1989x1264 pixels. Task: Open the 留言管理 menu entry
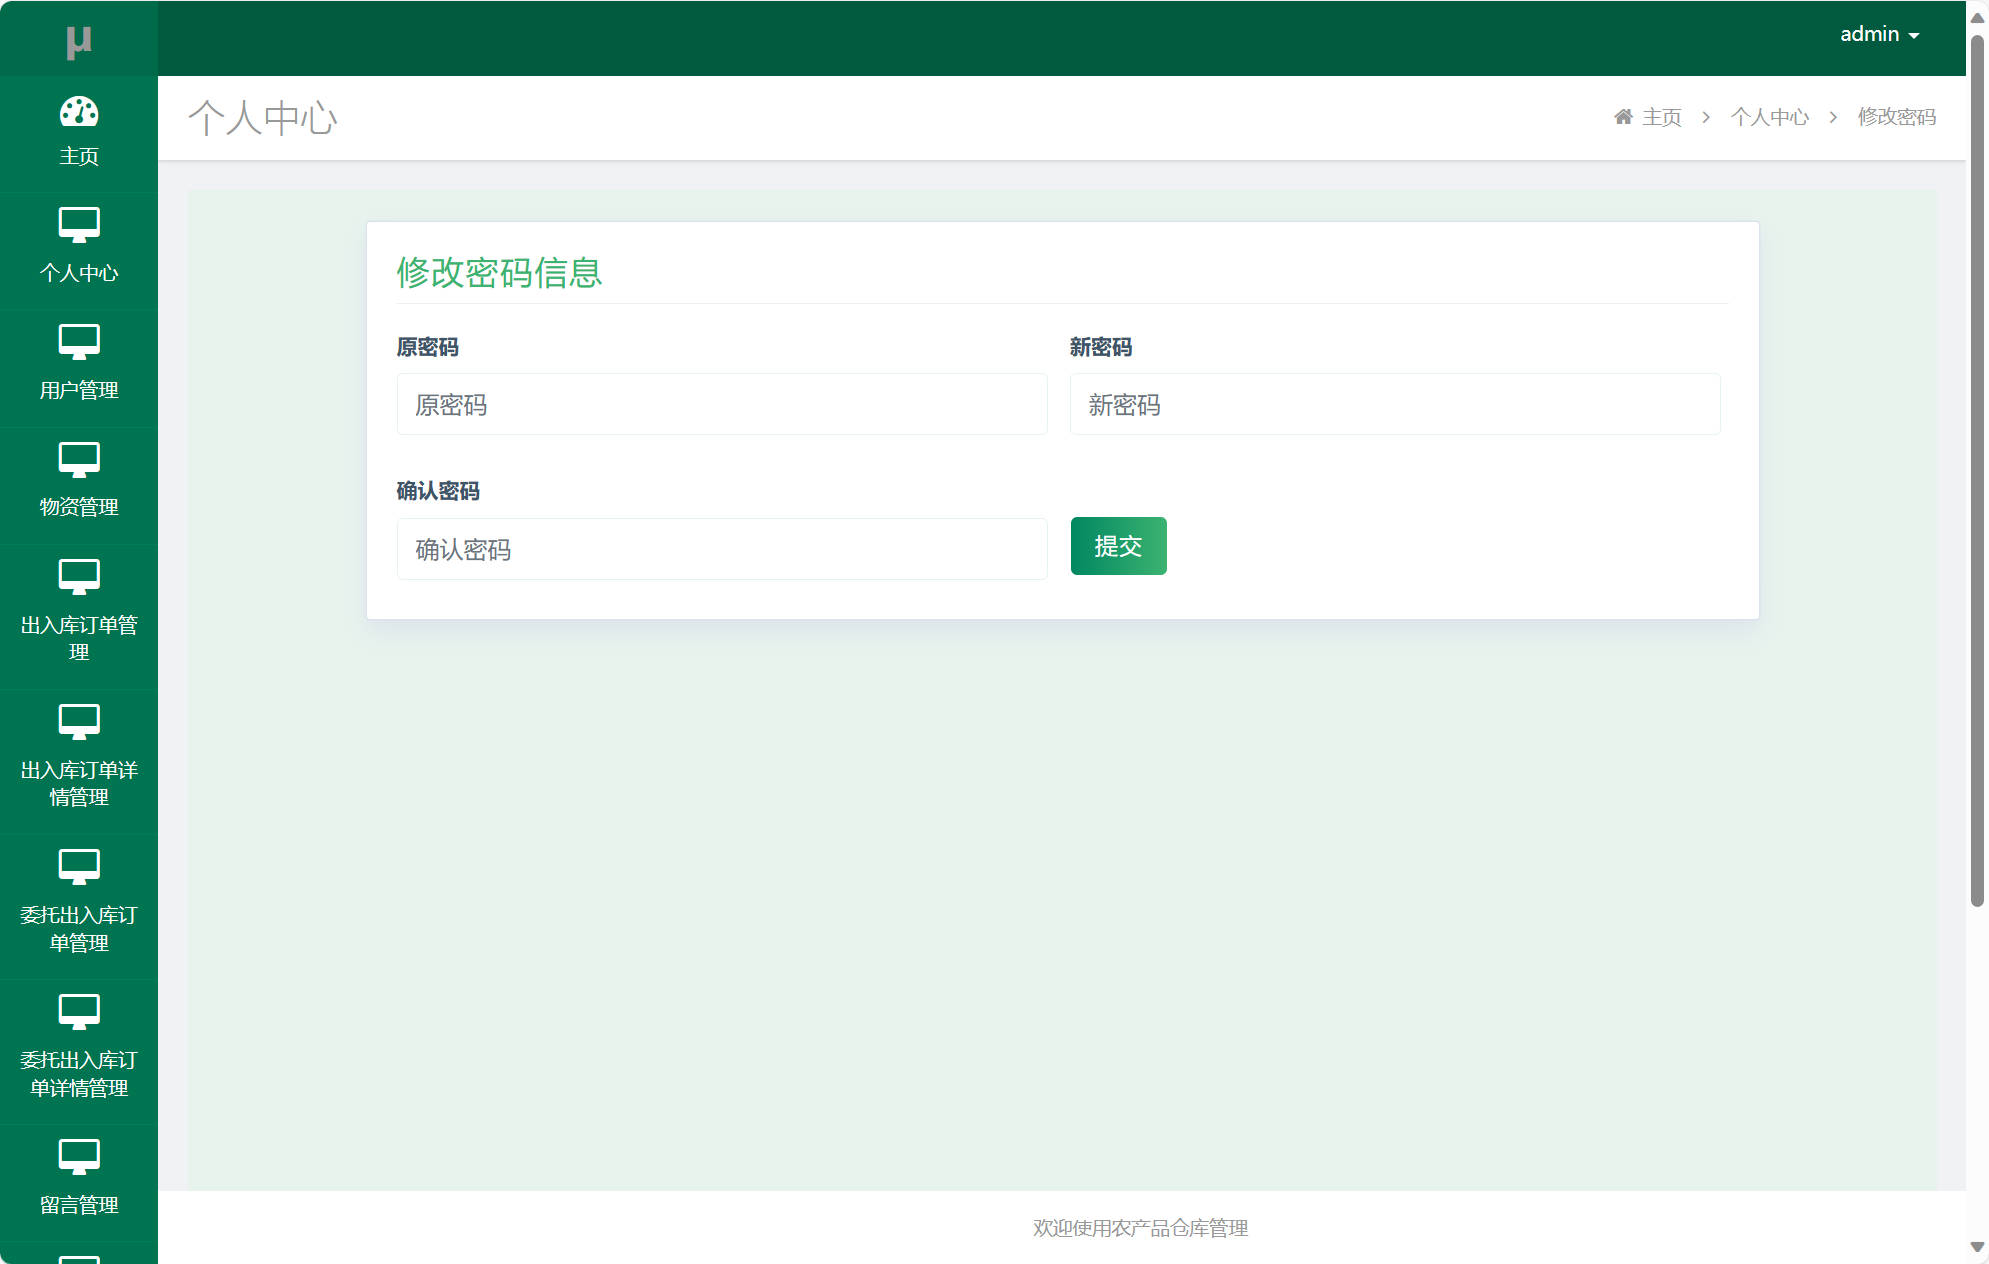[x=79, y=1204]
